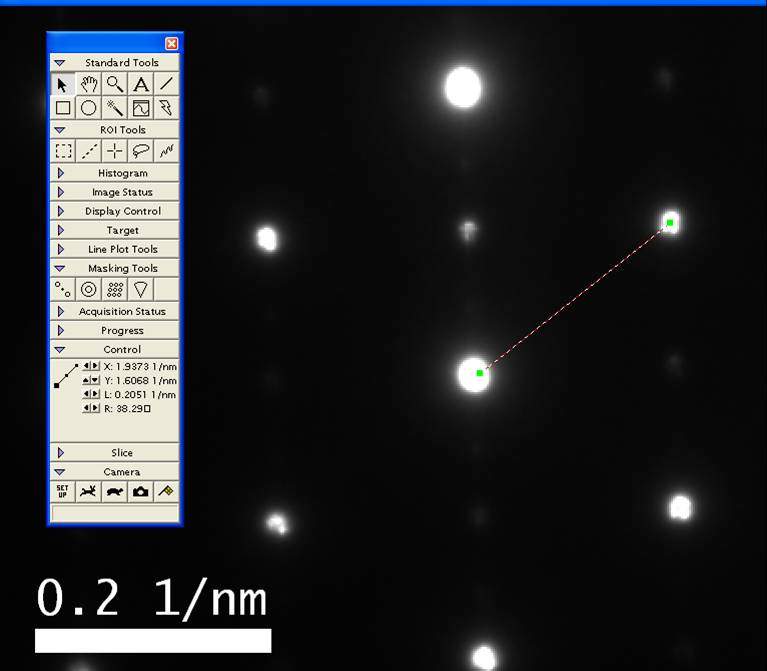Select the magic wand tool
The width and height of the screenshot is (767, 671).
pos(114,108)
